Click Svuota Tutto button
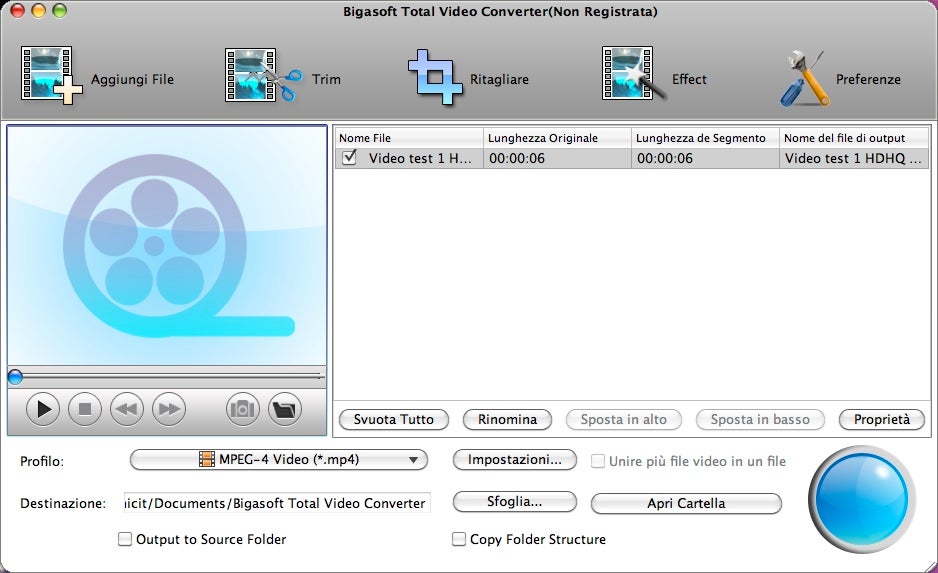Image resolution: width=938 pixels, height=573 pixels. coord(394,419)
